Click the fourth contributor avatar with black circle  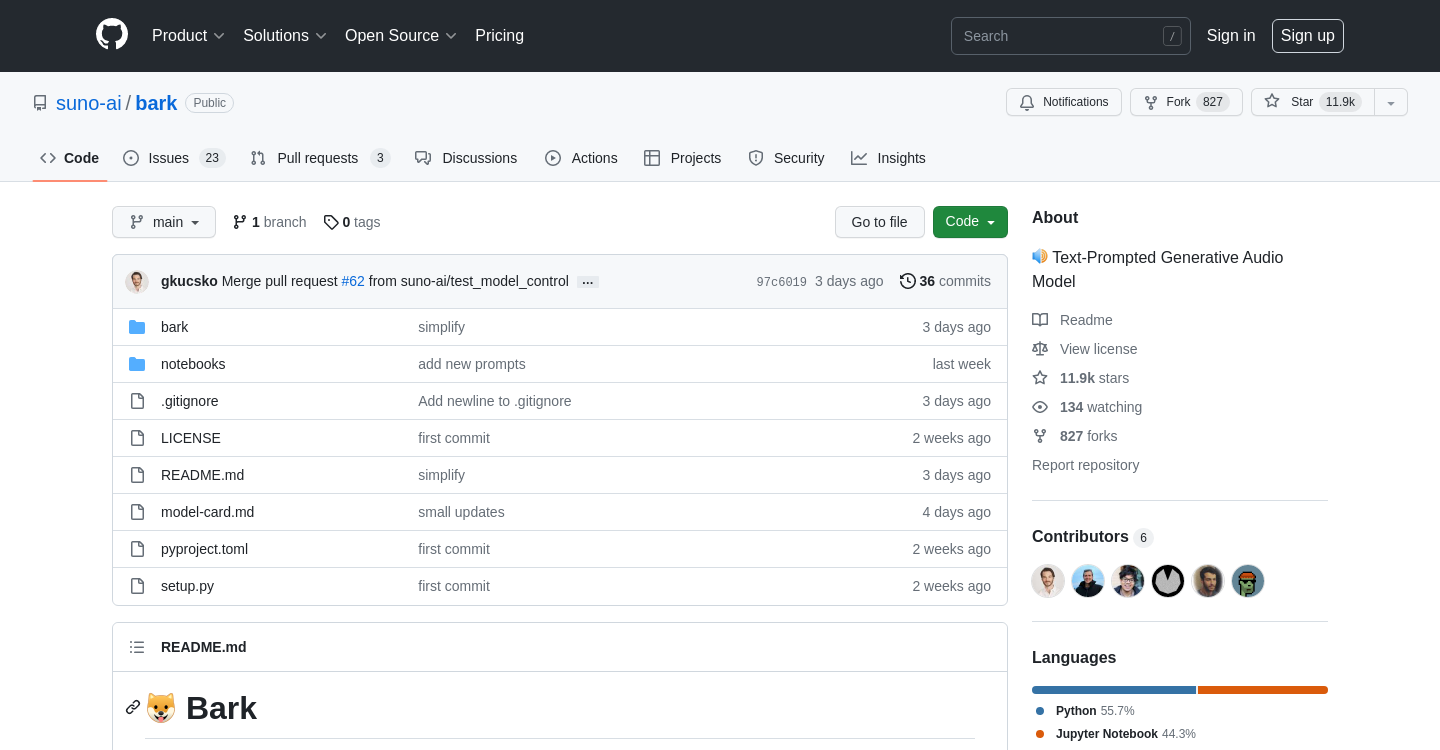tap(1168, 581)
